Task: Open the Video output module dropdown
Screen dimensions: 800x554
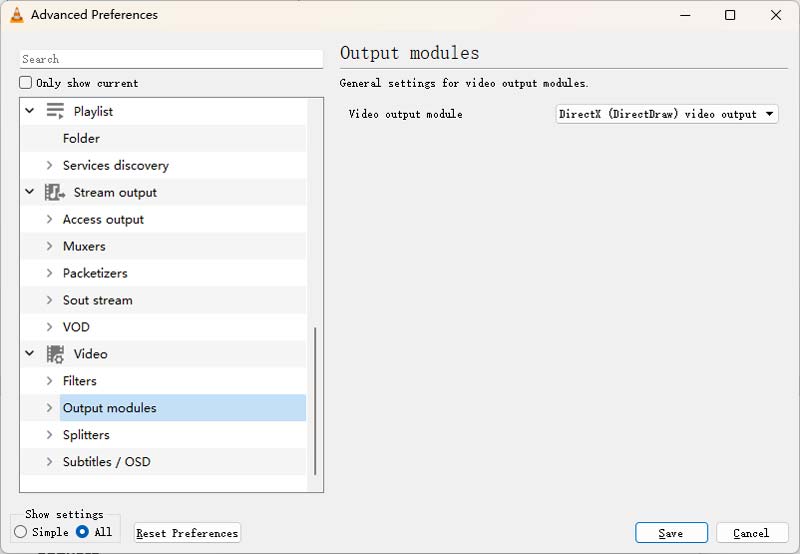Action: point(667,114)
